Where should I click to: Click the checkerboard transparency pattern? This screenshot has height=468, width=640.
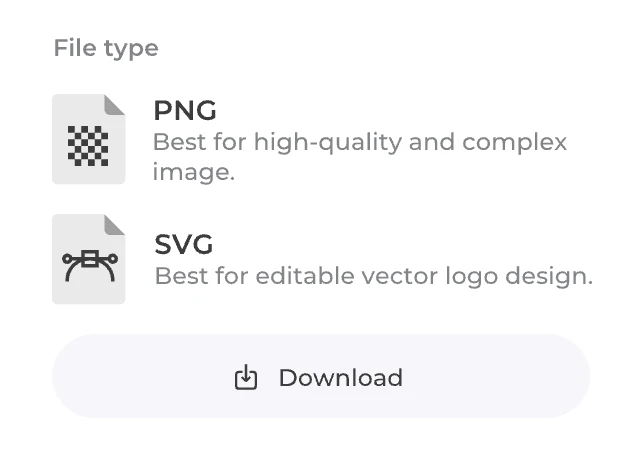[88, 146]
